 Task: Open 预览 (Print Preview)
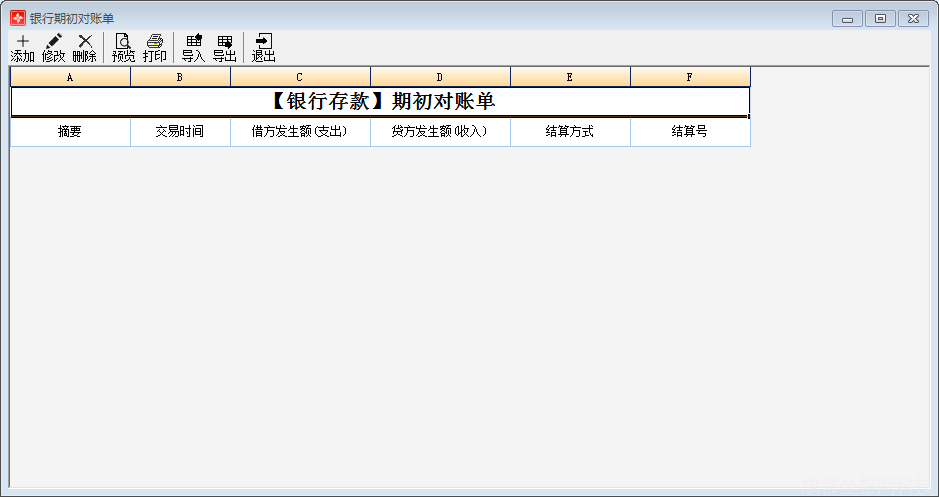tap(123, 47)
